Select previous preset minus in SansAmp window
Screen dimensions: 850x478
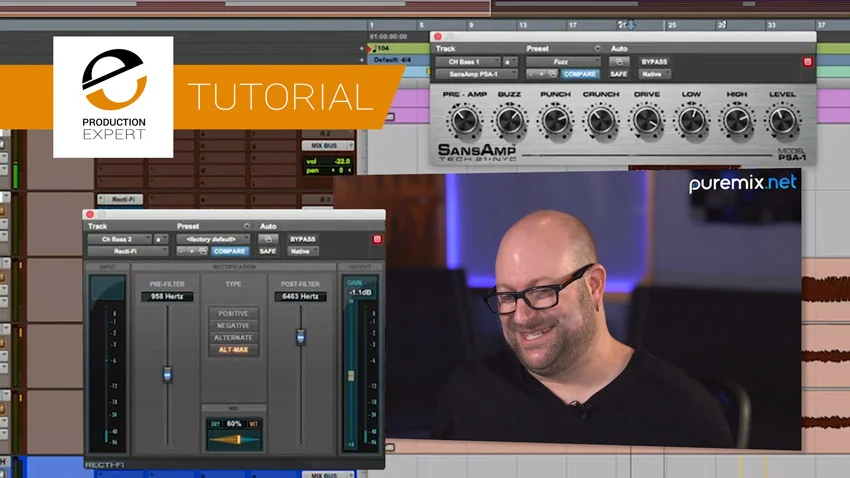click(x=531, y=74)
